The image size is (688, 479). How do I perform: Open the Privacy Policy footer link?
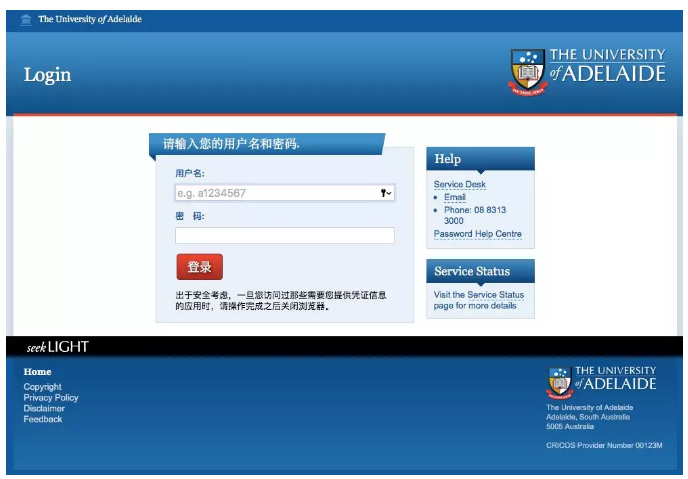[x=51, y=398]
